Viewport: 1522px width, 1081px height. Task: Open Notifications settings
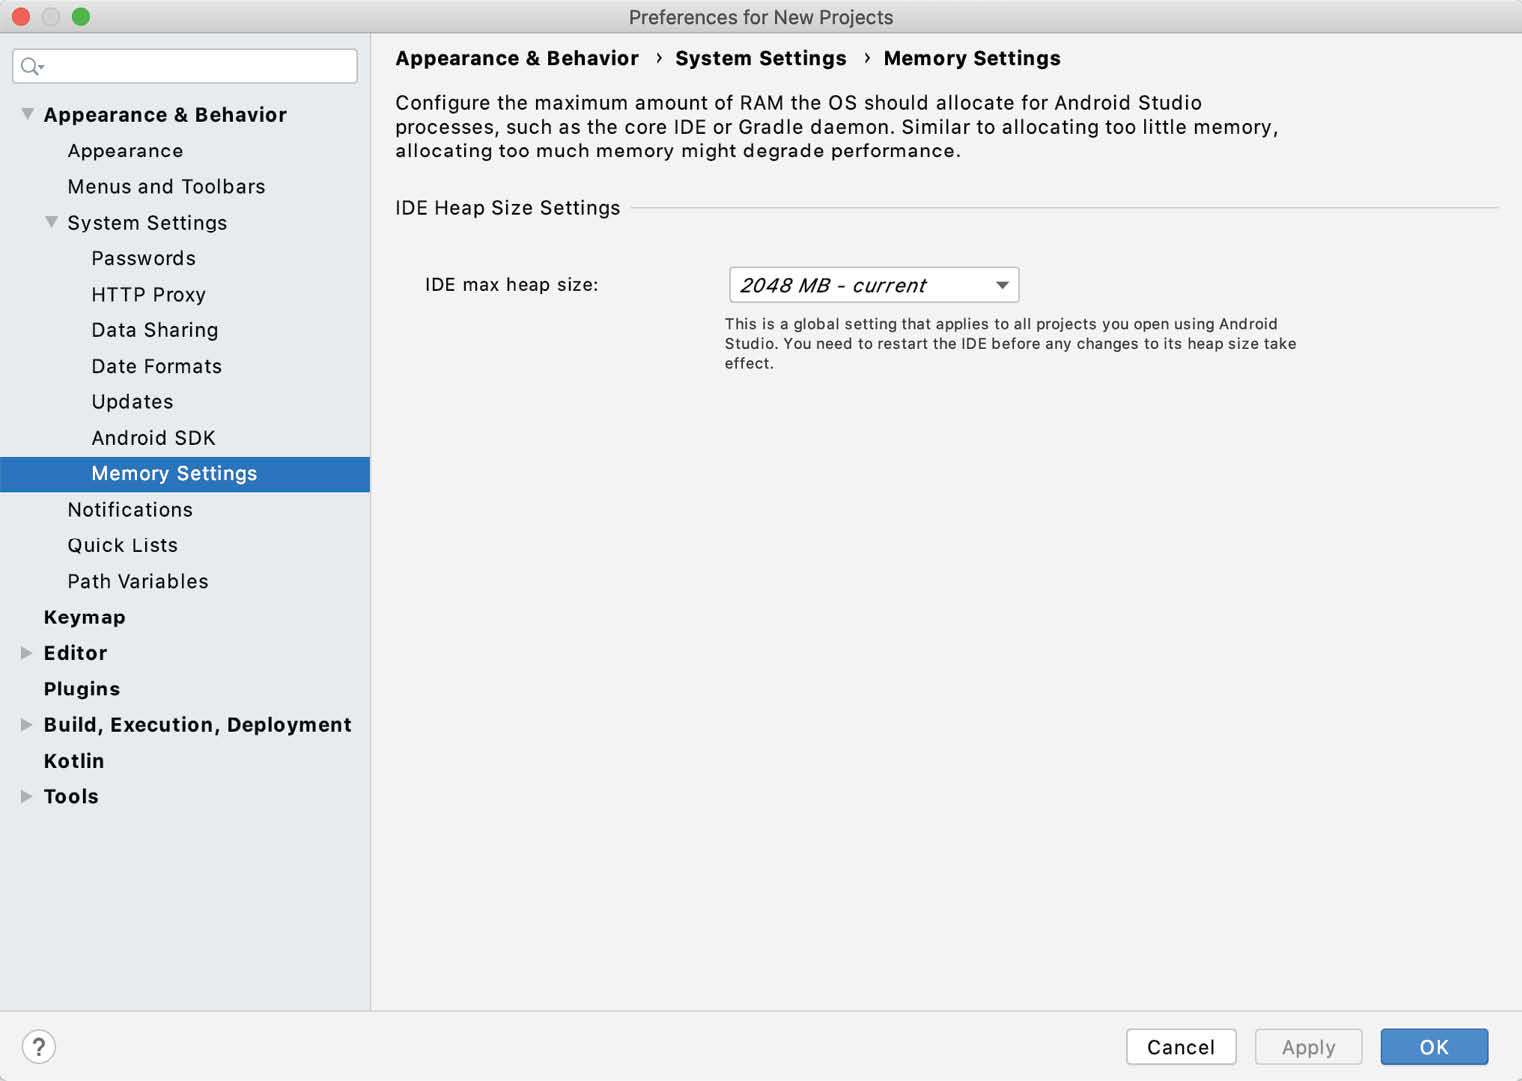pos(130,510)
